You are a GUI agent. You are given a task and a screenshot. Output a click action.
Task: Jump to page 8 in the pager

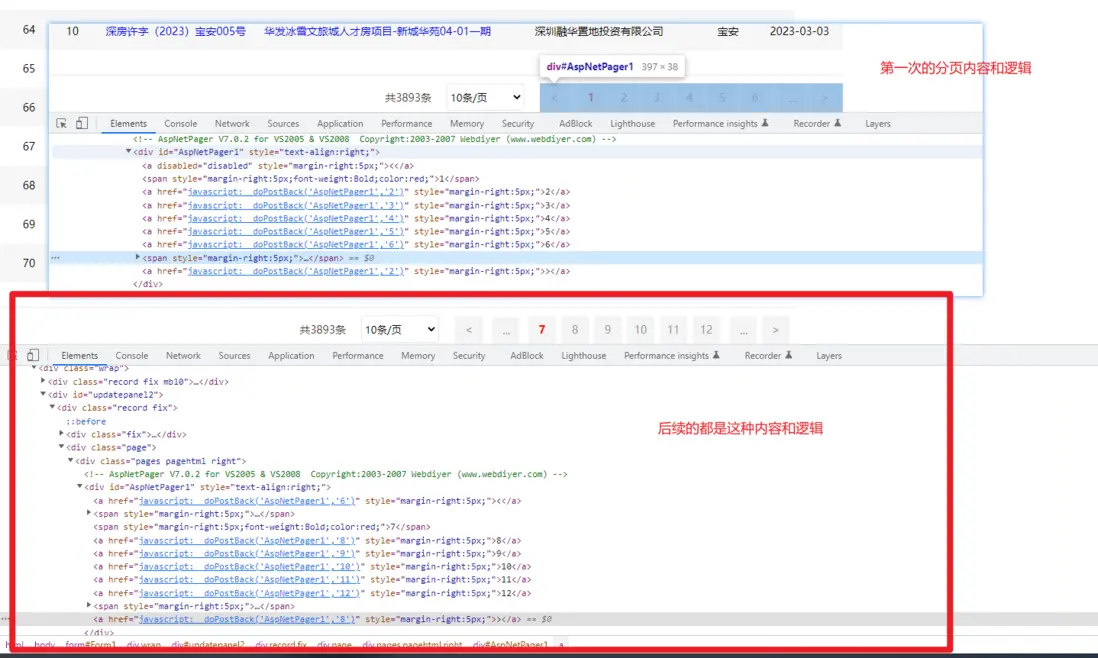click(575, 330)
